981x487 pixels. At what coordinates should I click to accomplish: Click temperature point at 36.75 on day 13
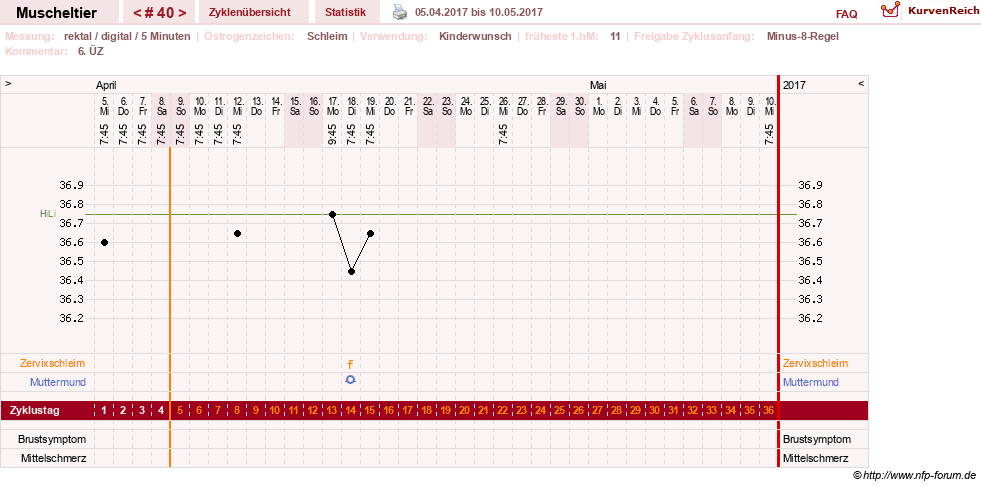click(x=332, y=214)
